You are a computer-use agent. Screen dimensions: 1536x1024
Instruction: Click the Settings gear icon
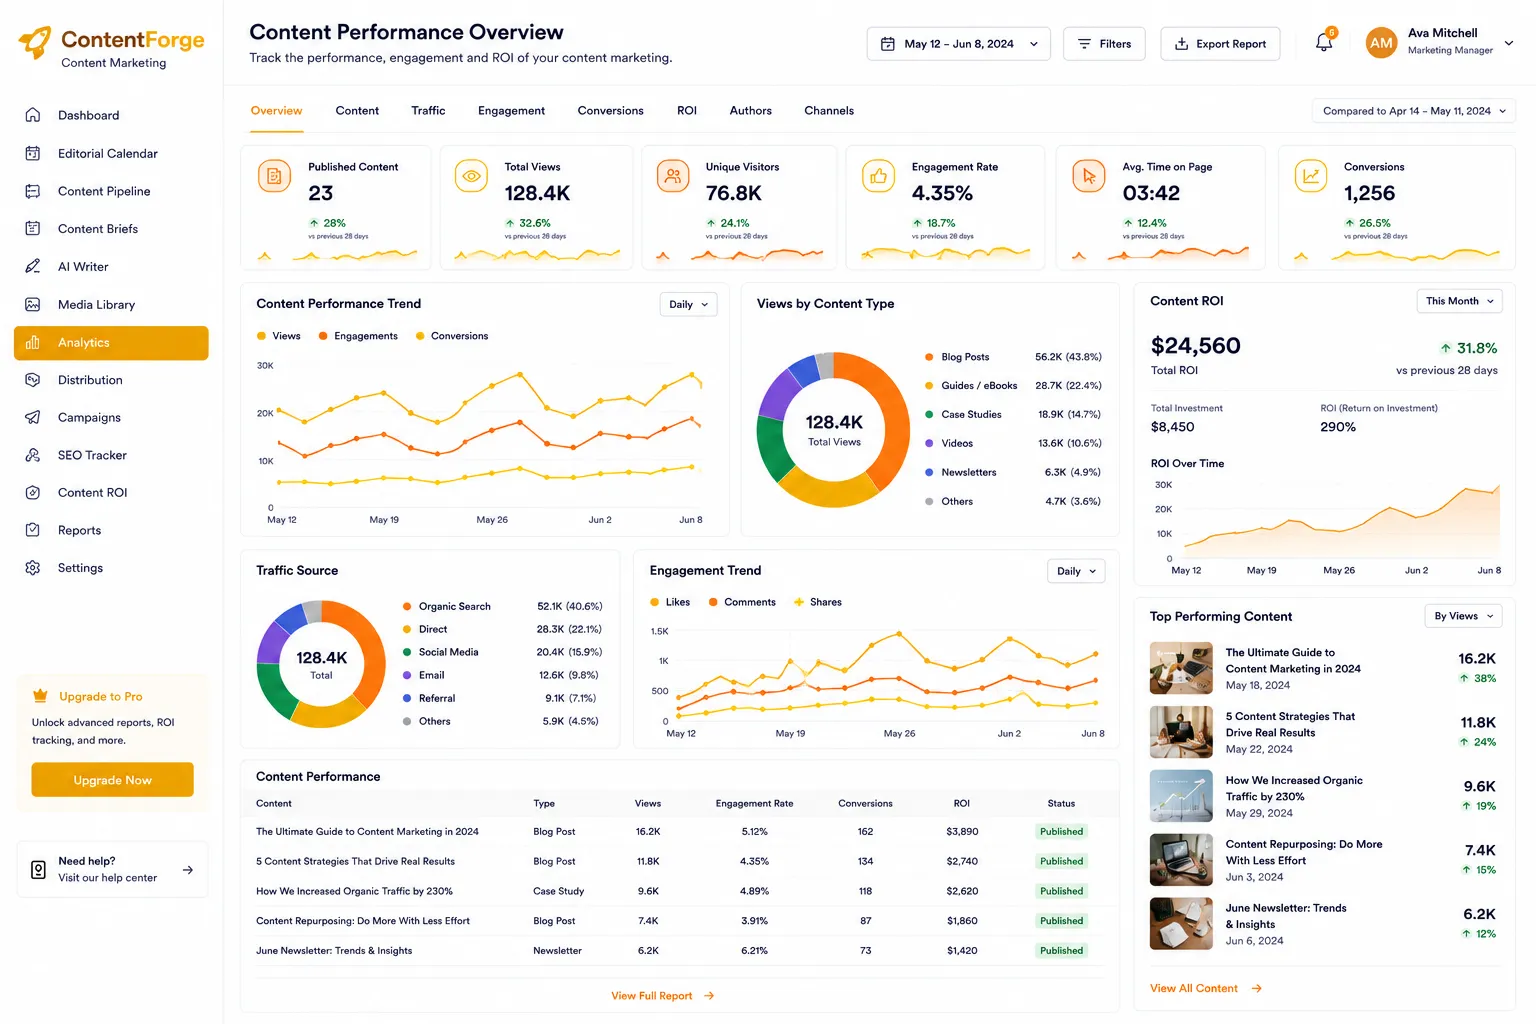pos(33,568)
